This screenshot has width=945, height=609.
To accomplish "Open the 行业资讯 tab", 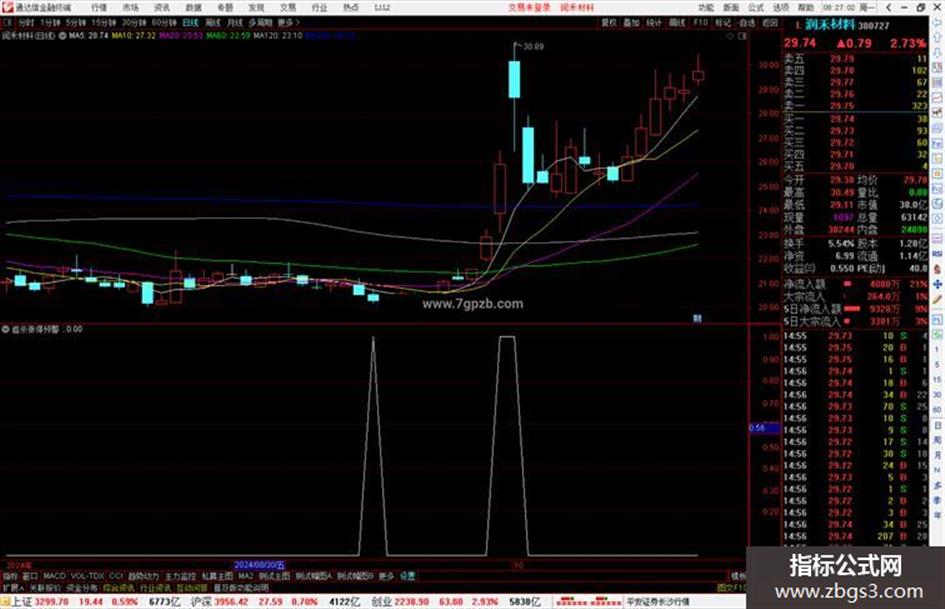I will coord(155,588).
